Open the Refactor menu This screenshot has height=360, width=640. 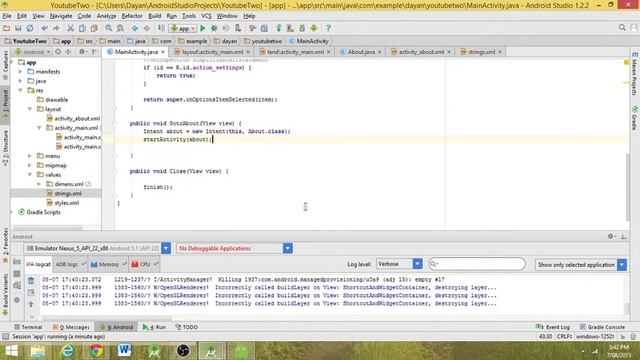(x=132, y=16)
